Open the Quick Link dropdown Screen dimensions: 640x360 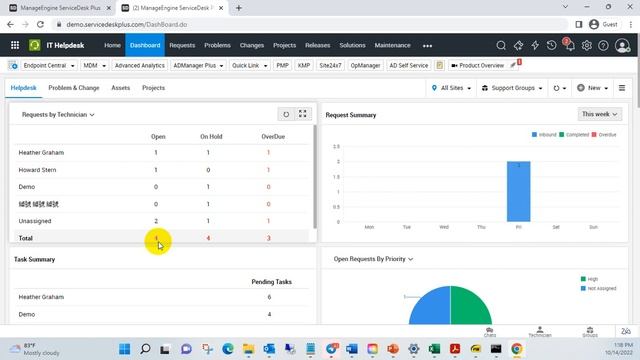tap(249, 65)
